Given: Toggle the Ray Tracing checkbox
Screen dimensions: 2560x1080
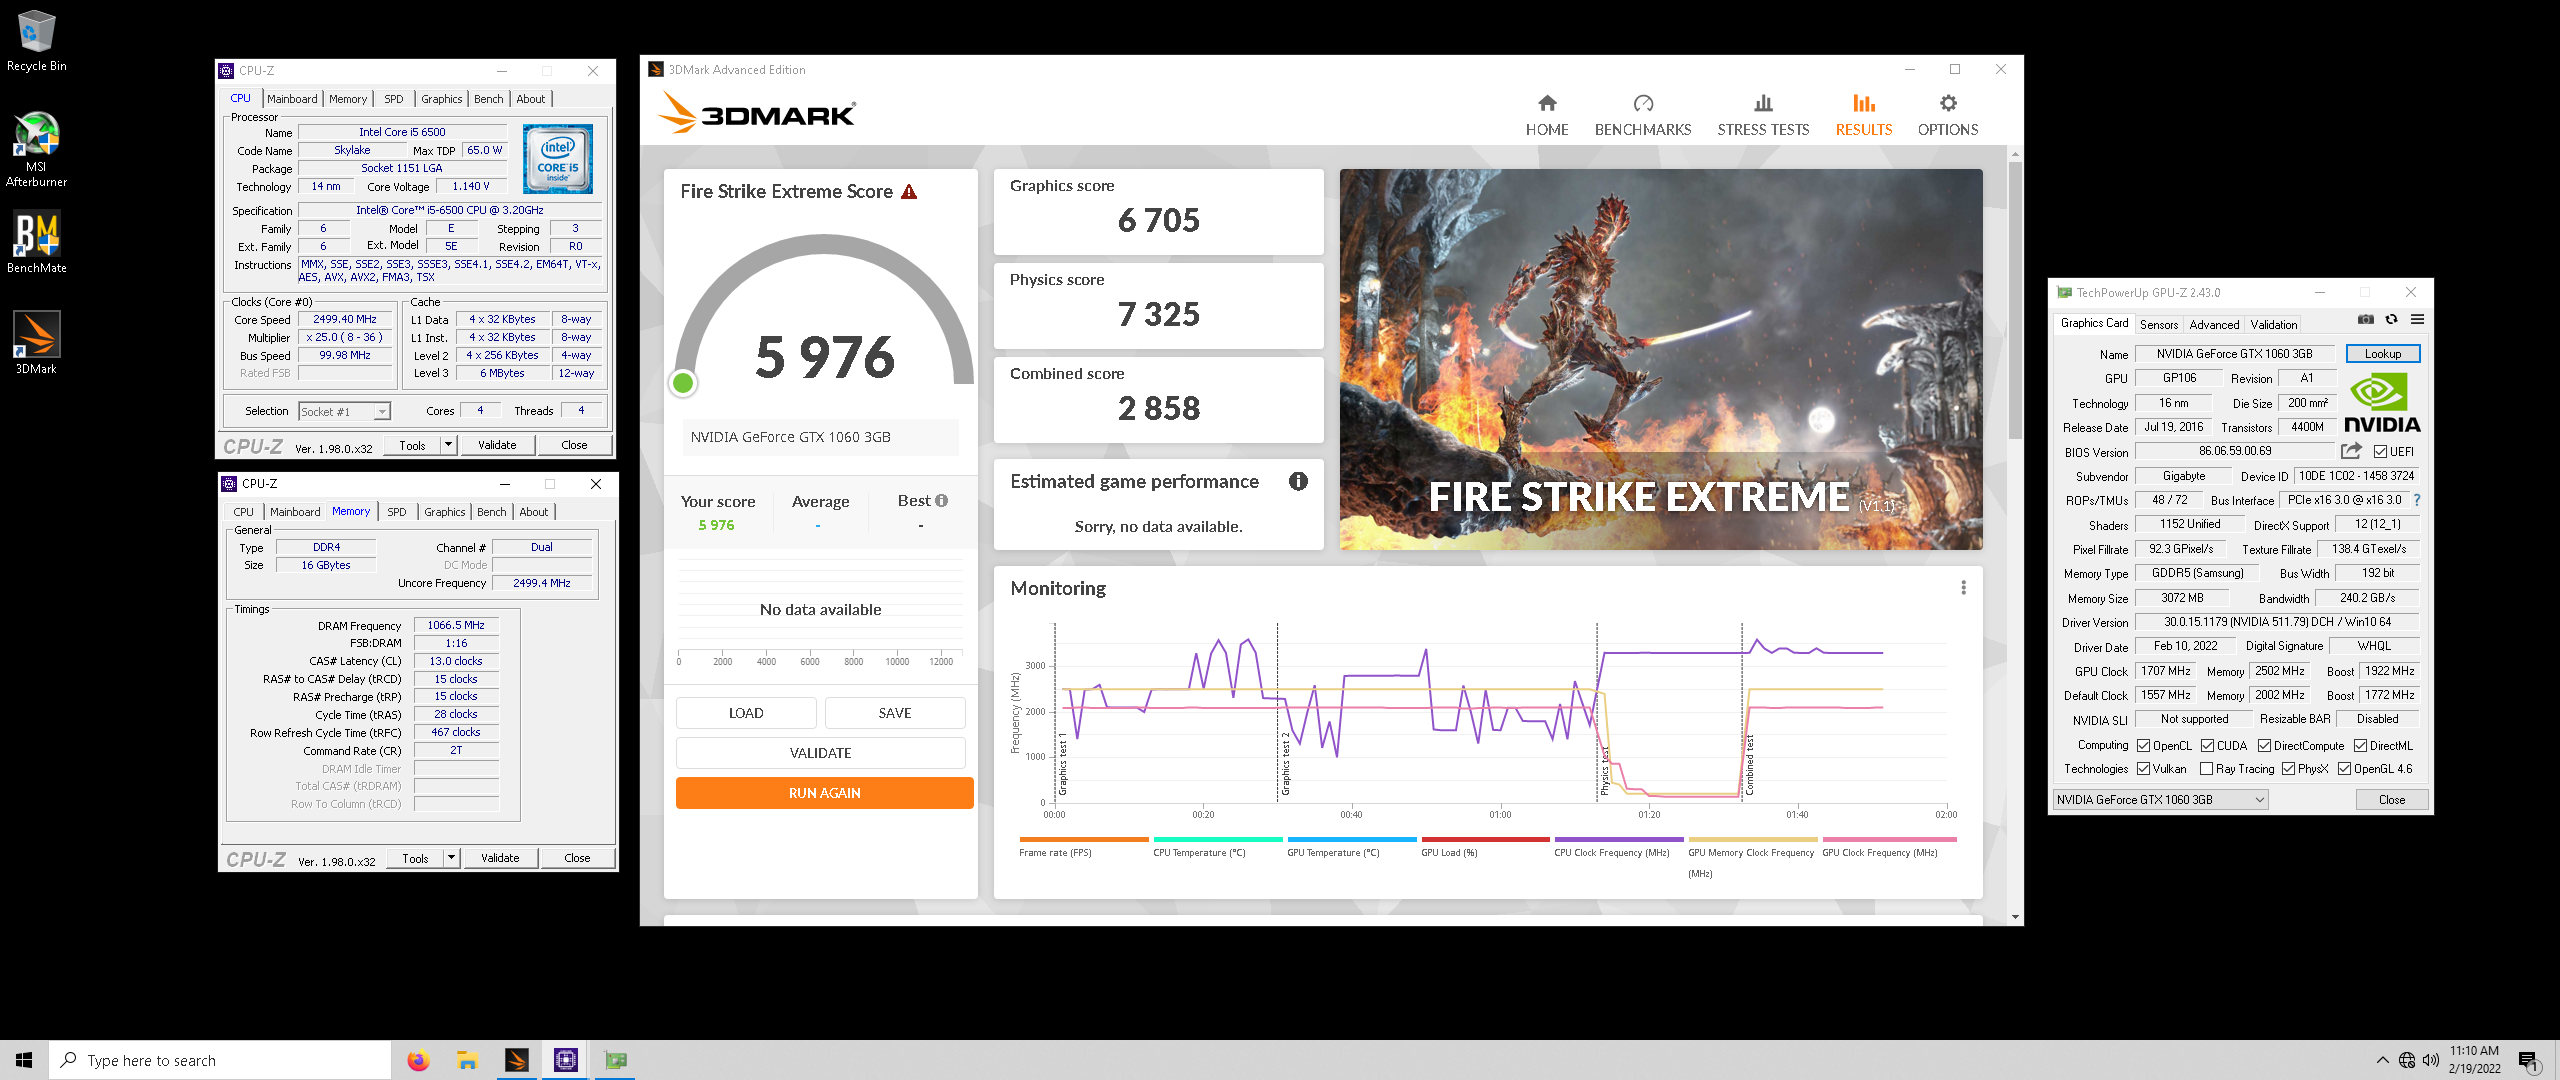Looking at the screenshot, I should [2207, 769].
